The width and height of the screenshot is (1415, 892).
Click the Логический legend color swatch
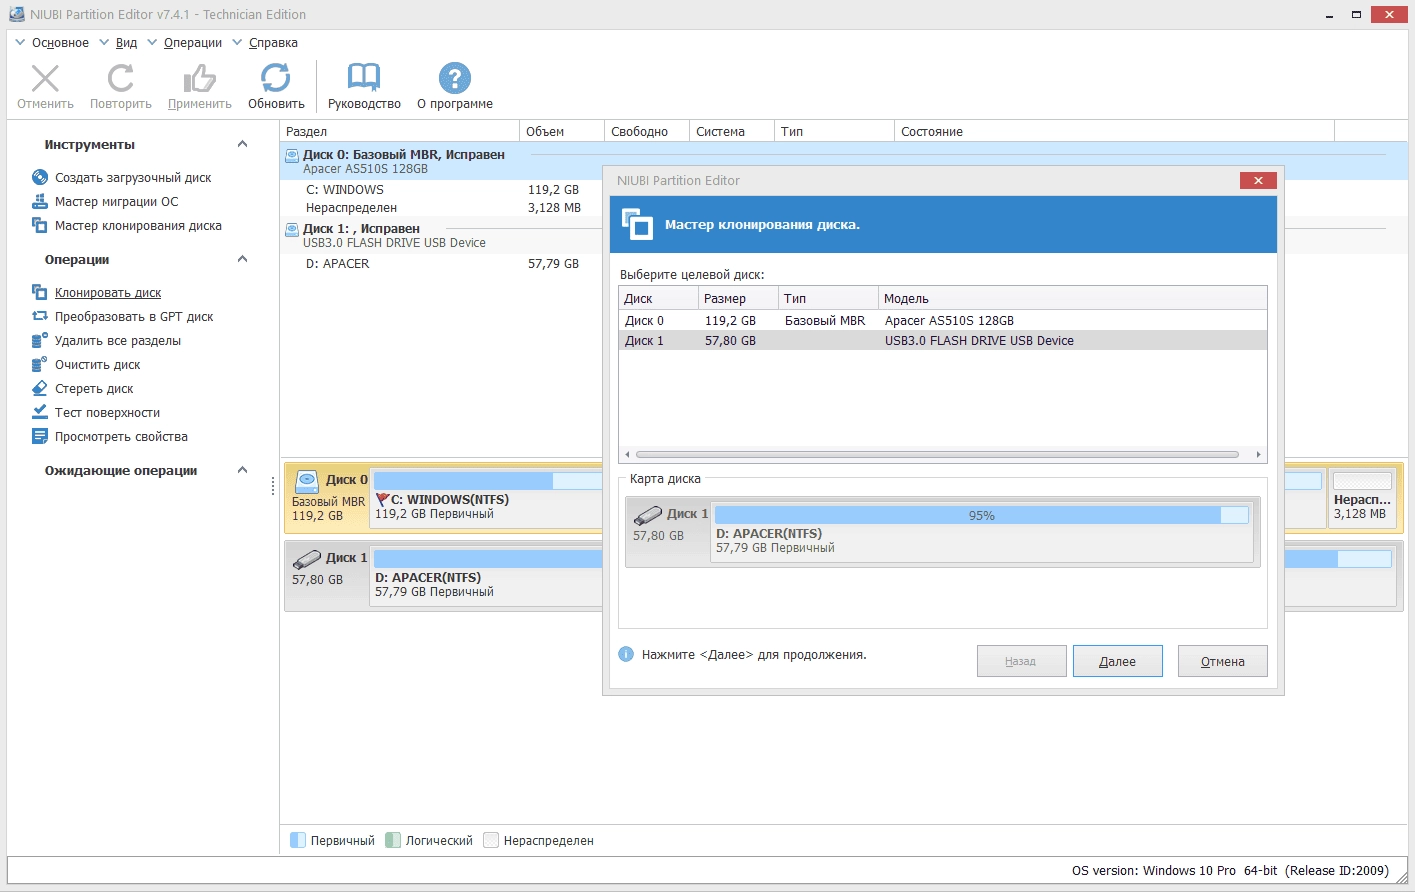point(393,840)
